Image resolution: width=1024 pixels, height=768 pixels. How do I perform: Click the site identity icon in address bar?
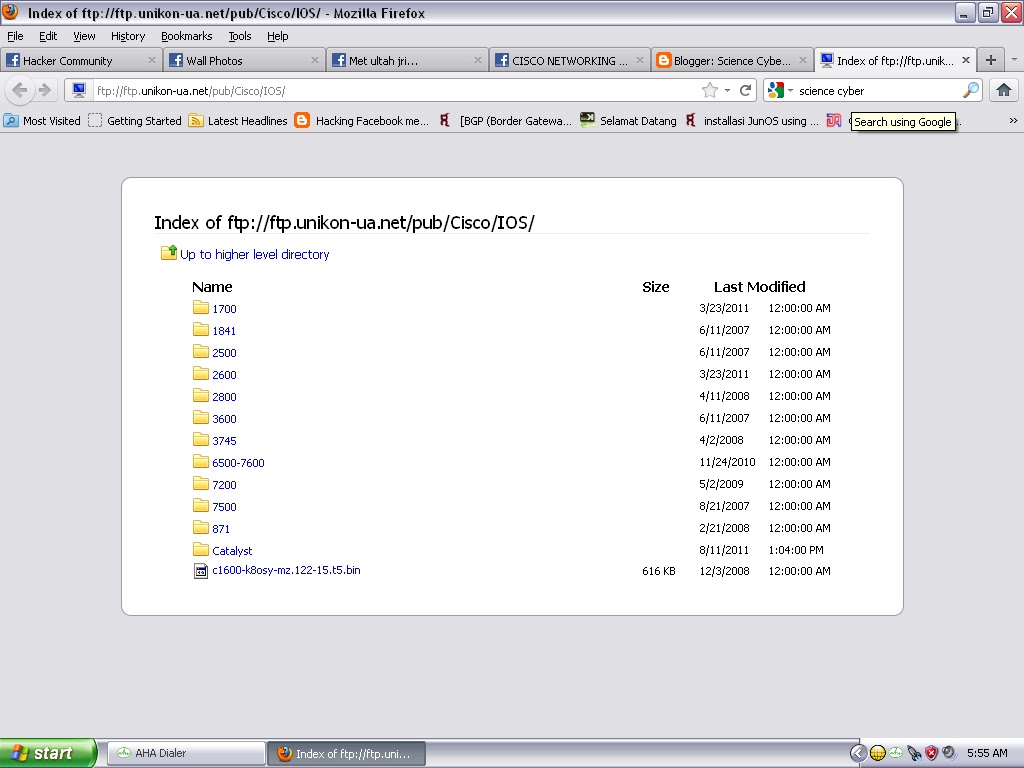79,90
